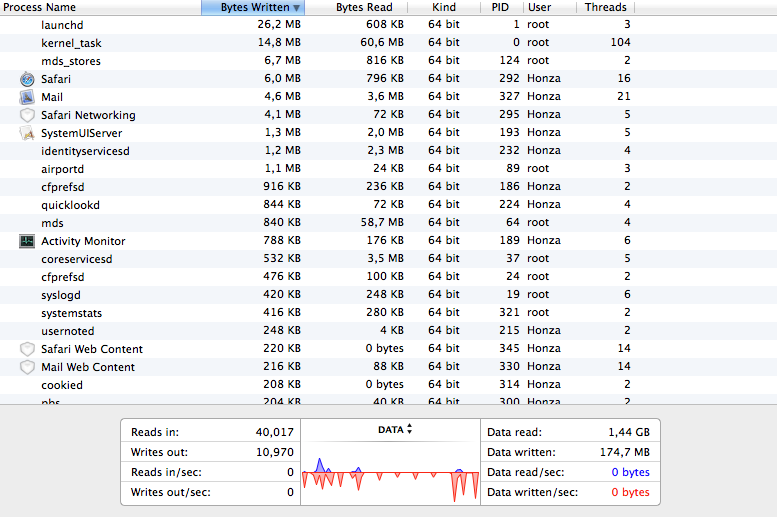
Task: Sort by the Bytes Written column
Action: pyautogui.click(x=253, y=7)
